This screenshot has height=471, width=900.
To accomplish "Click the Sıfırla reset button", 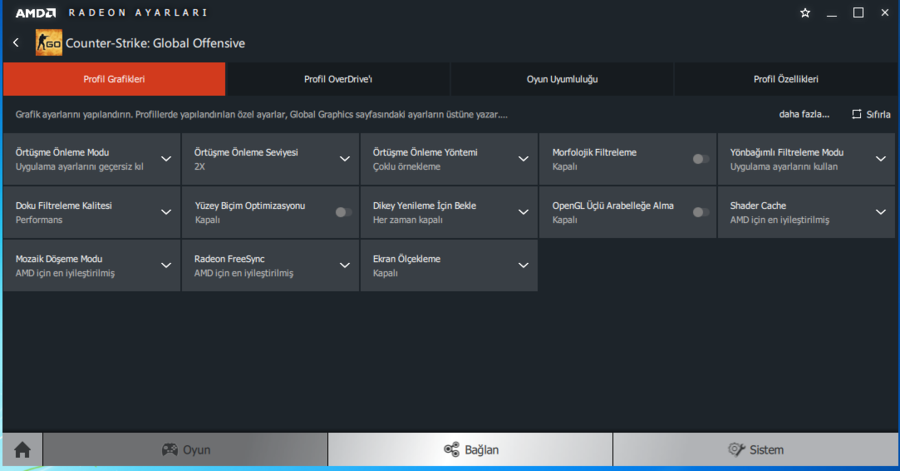I will tap(871, 114).
